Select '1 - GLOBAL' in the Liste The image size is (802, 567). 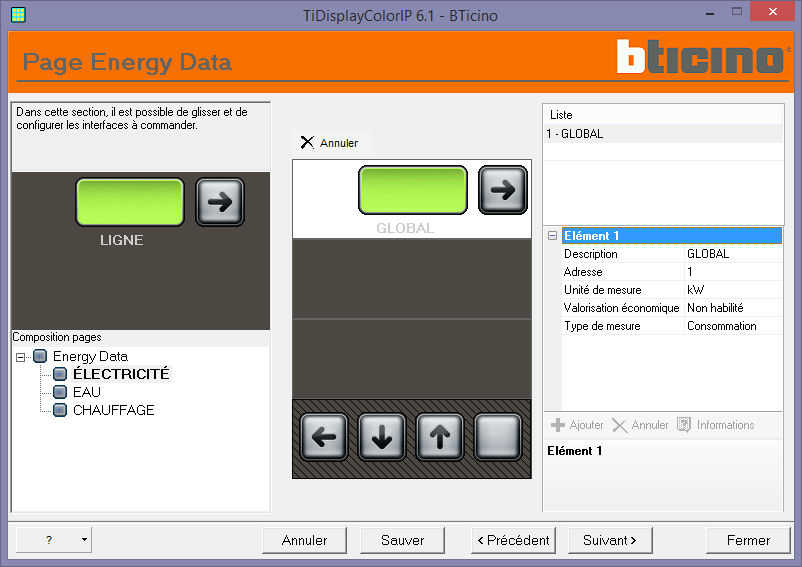click(x=663, y=134)
